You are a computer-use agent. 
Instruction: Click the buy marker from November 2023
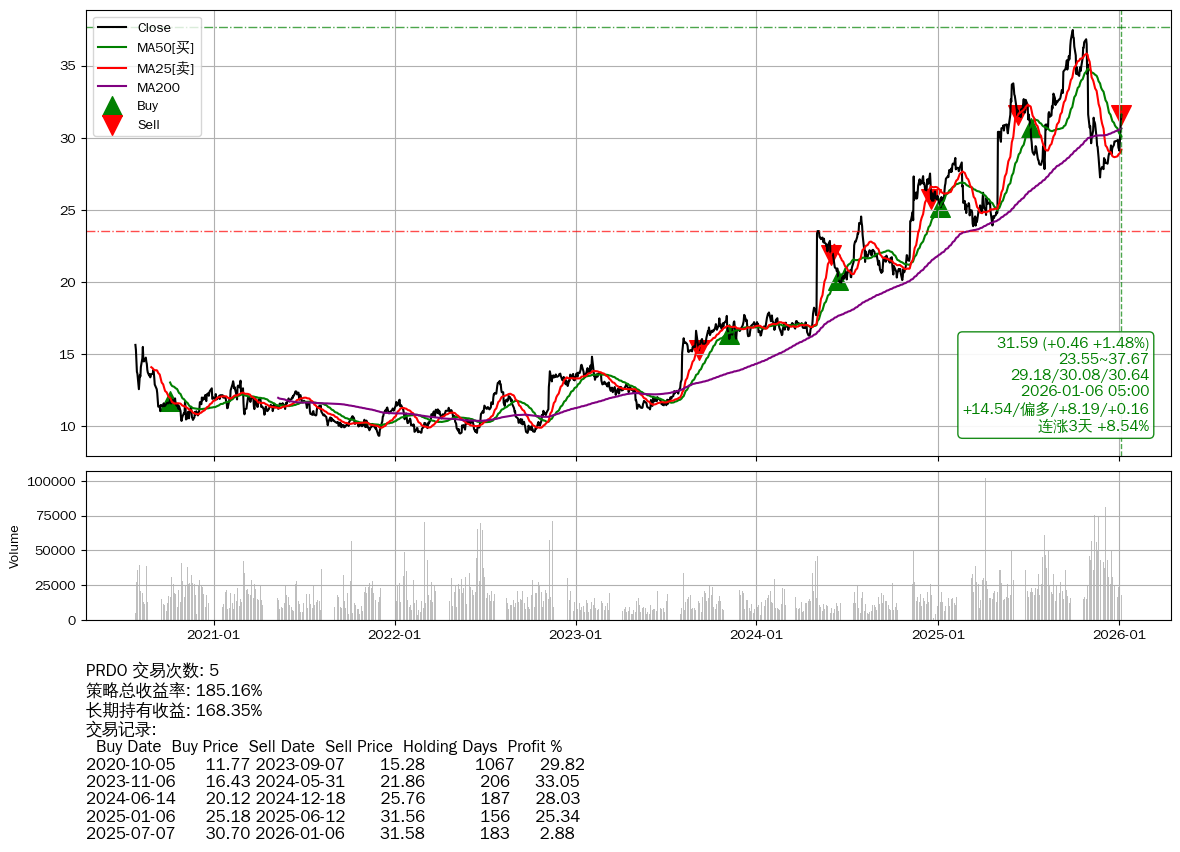coord(729,335)
